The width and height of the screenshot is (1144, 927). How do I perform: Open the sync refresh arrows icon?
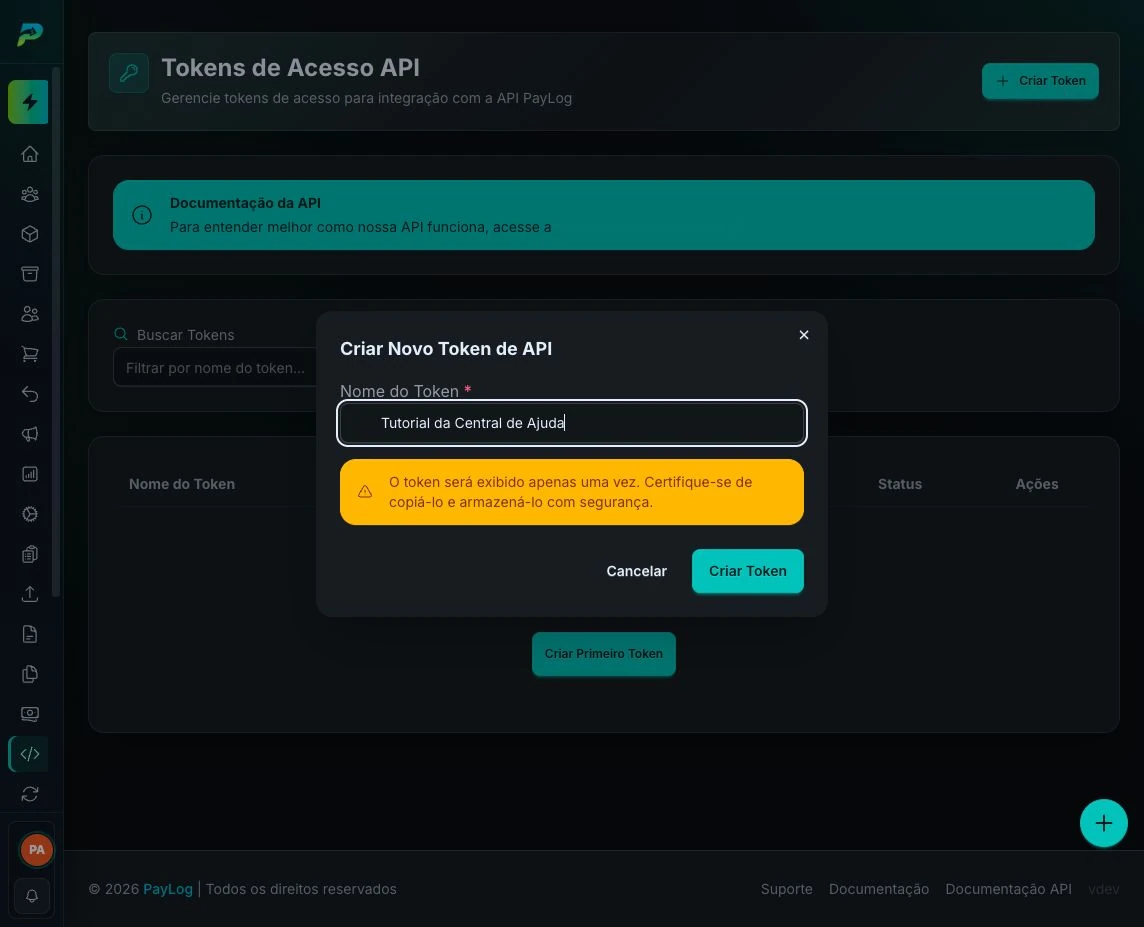(30, 794)
